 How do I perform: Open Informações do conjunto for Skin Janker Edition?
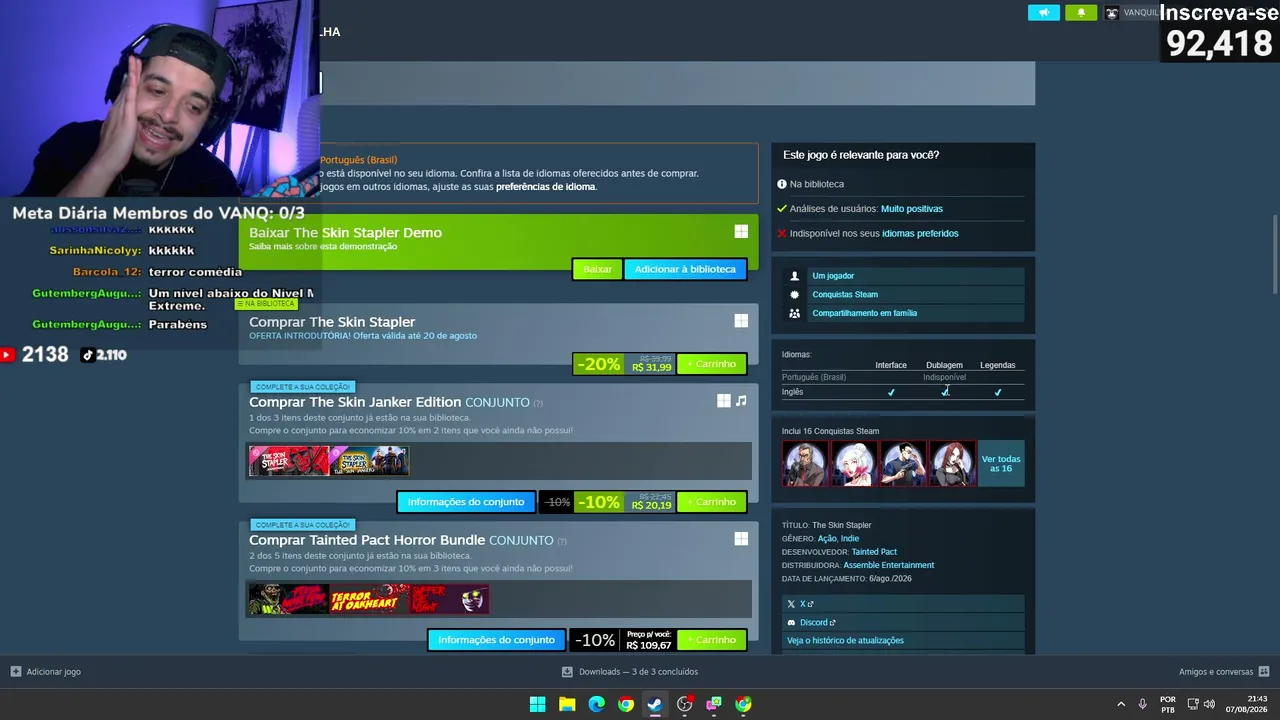pyautogui.click(x=466, y=502)
